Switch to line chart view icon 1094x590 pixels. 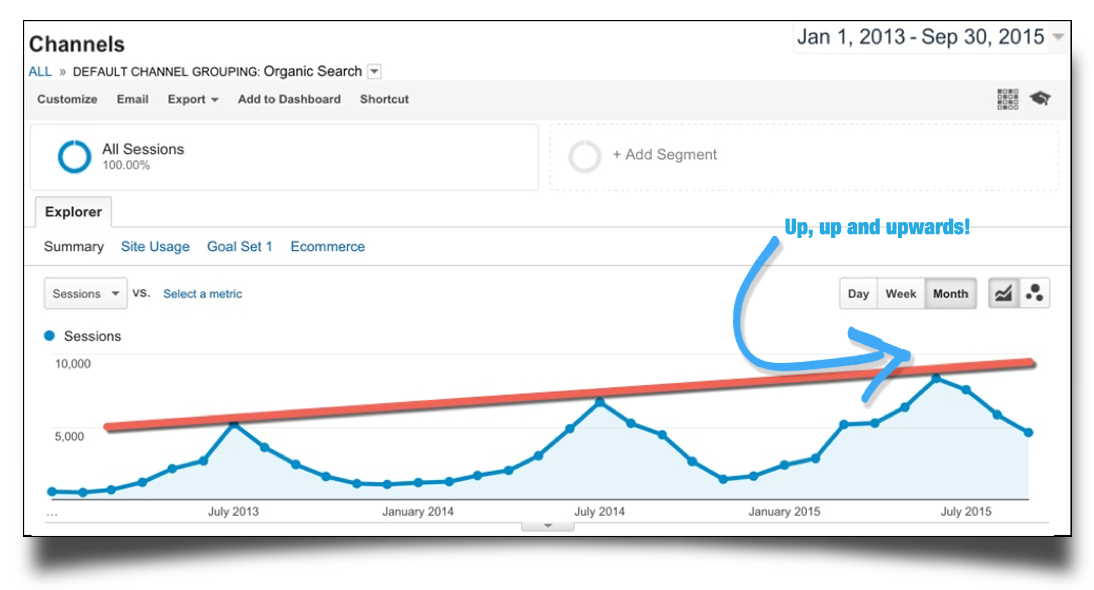[x=1003, y=294]
